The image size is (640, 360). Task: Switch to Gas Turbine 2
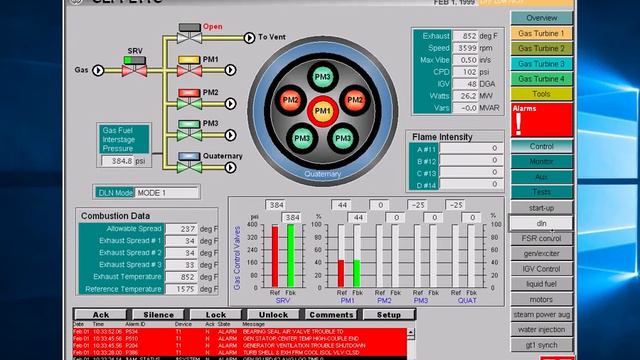(x=542, y=48)
